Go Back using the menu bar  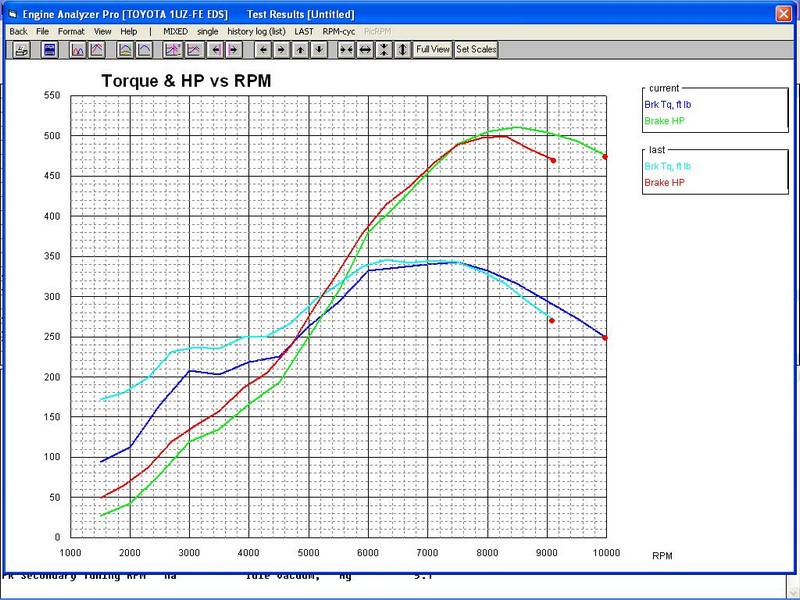[x=18, y=32]
